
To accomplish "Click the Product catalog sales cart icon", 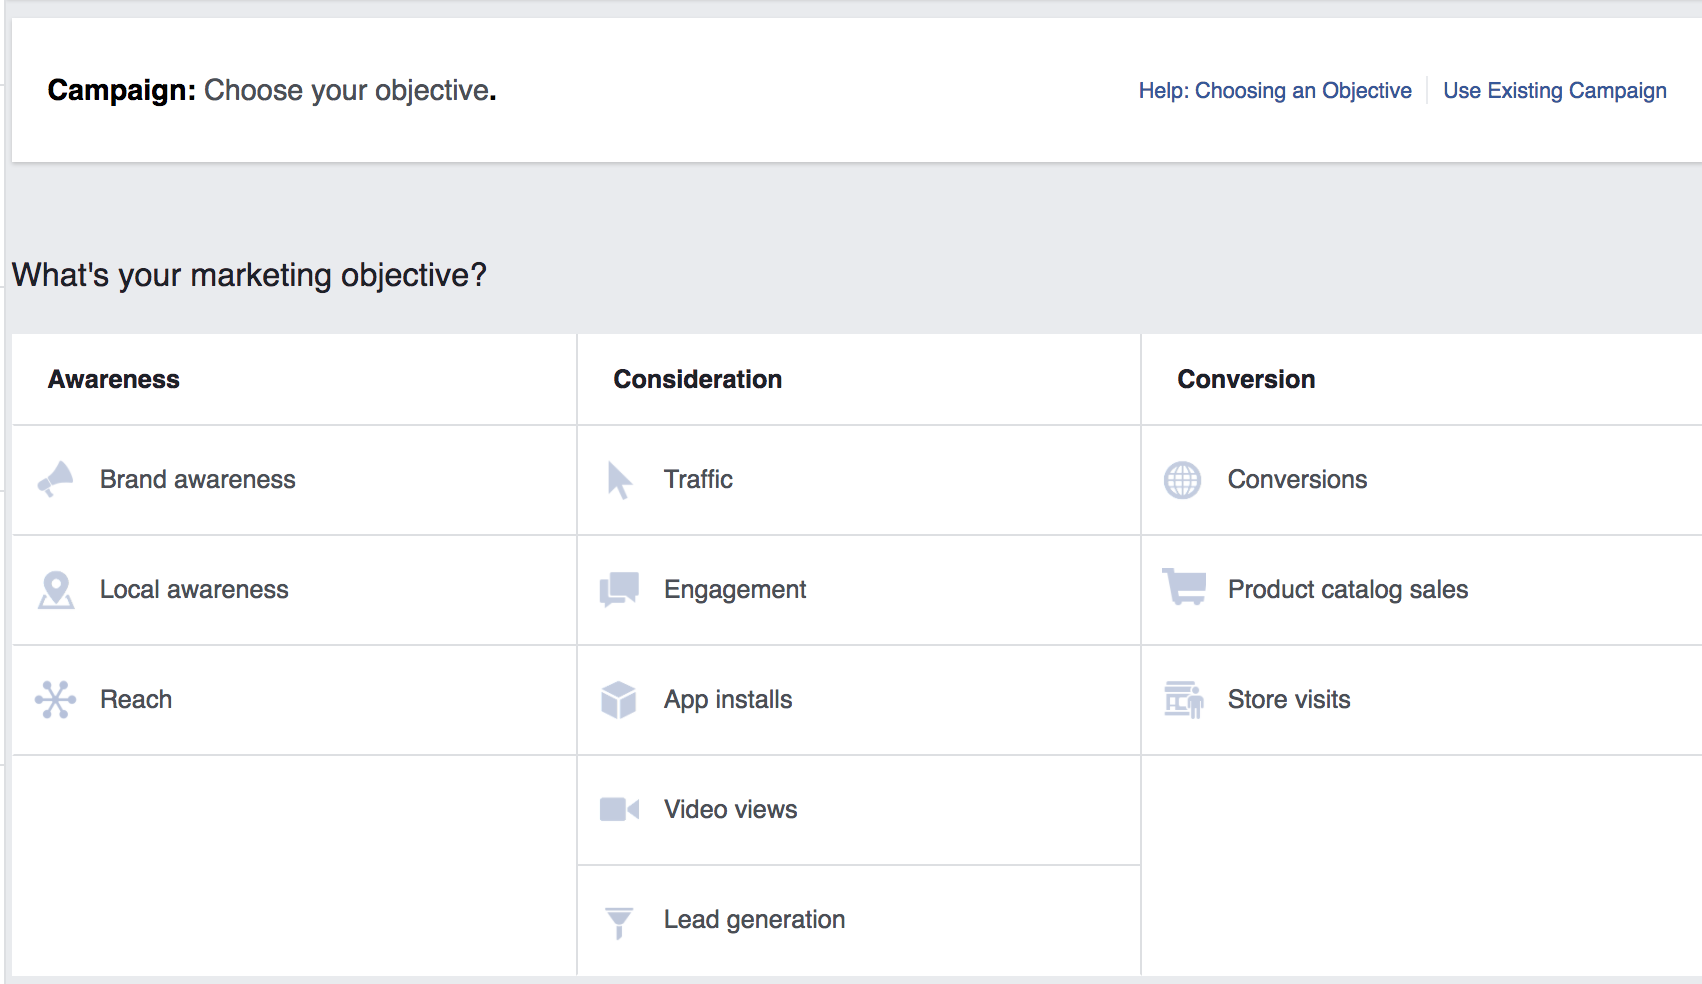I will pos(1185,589).
